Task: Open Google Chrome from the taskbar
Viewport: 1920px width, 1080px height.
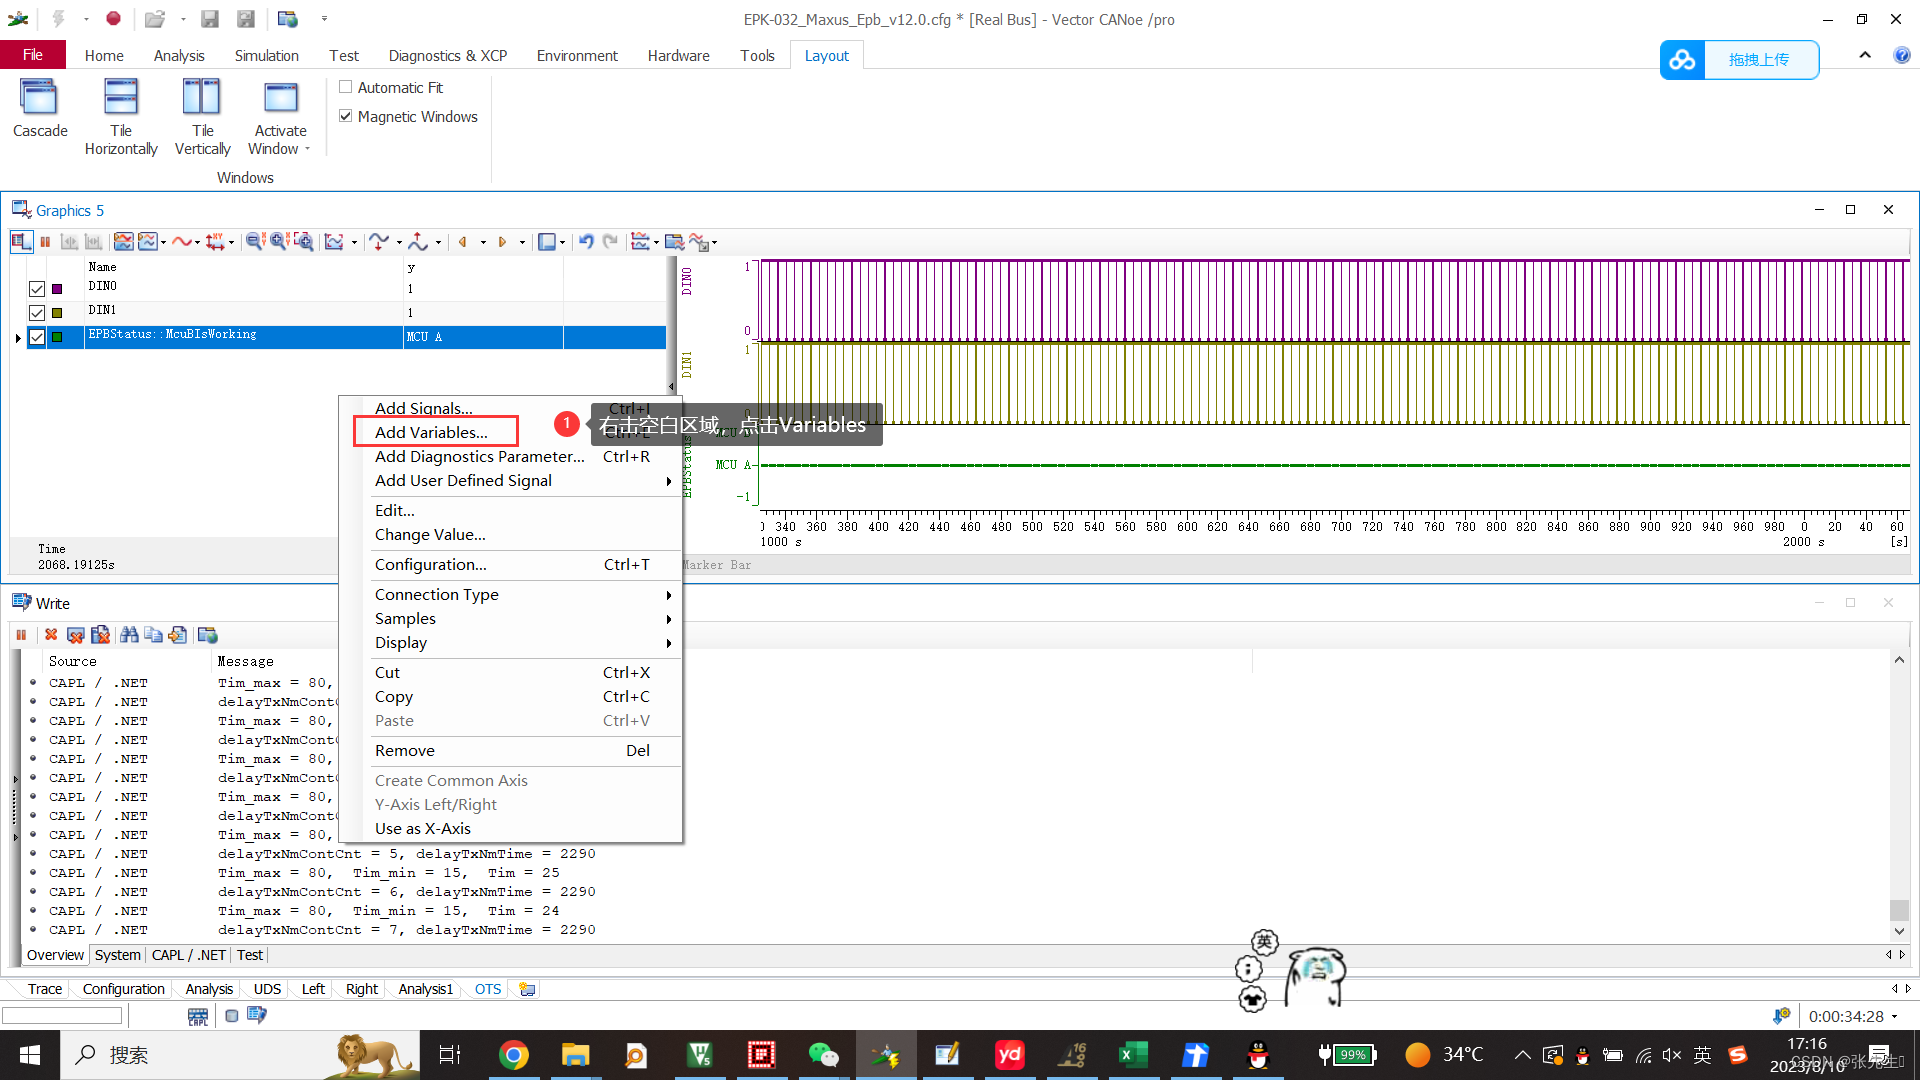Action: click(x=513, y=1055)
